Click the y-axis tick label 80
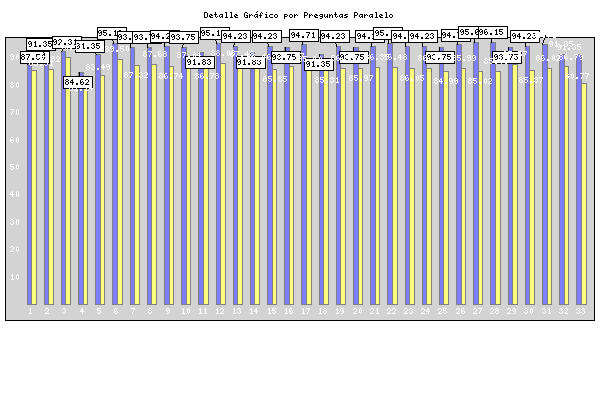Image resolution: width=600 pixels, height=400 pixels. point(15,85)
